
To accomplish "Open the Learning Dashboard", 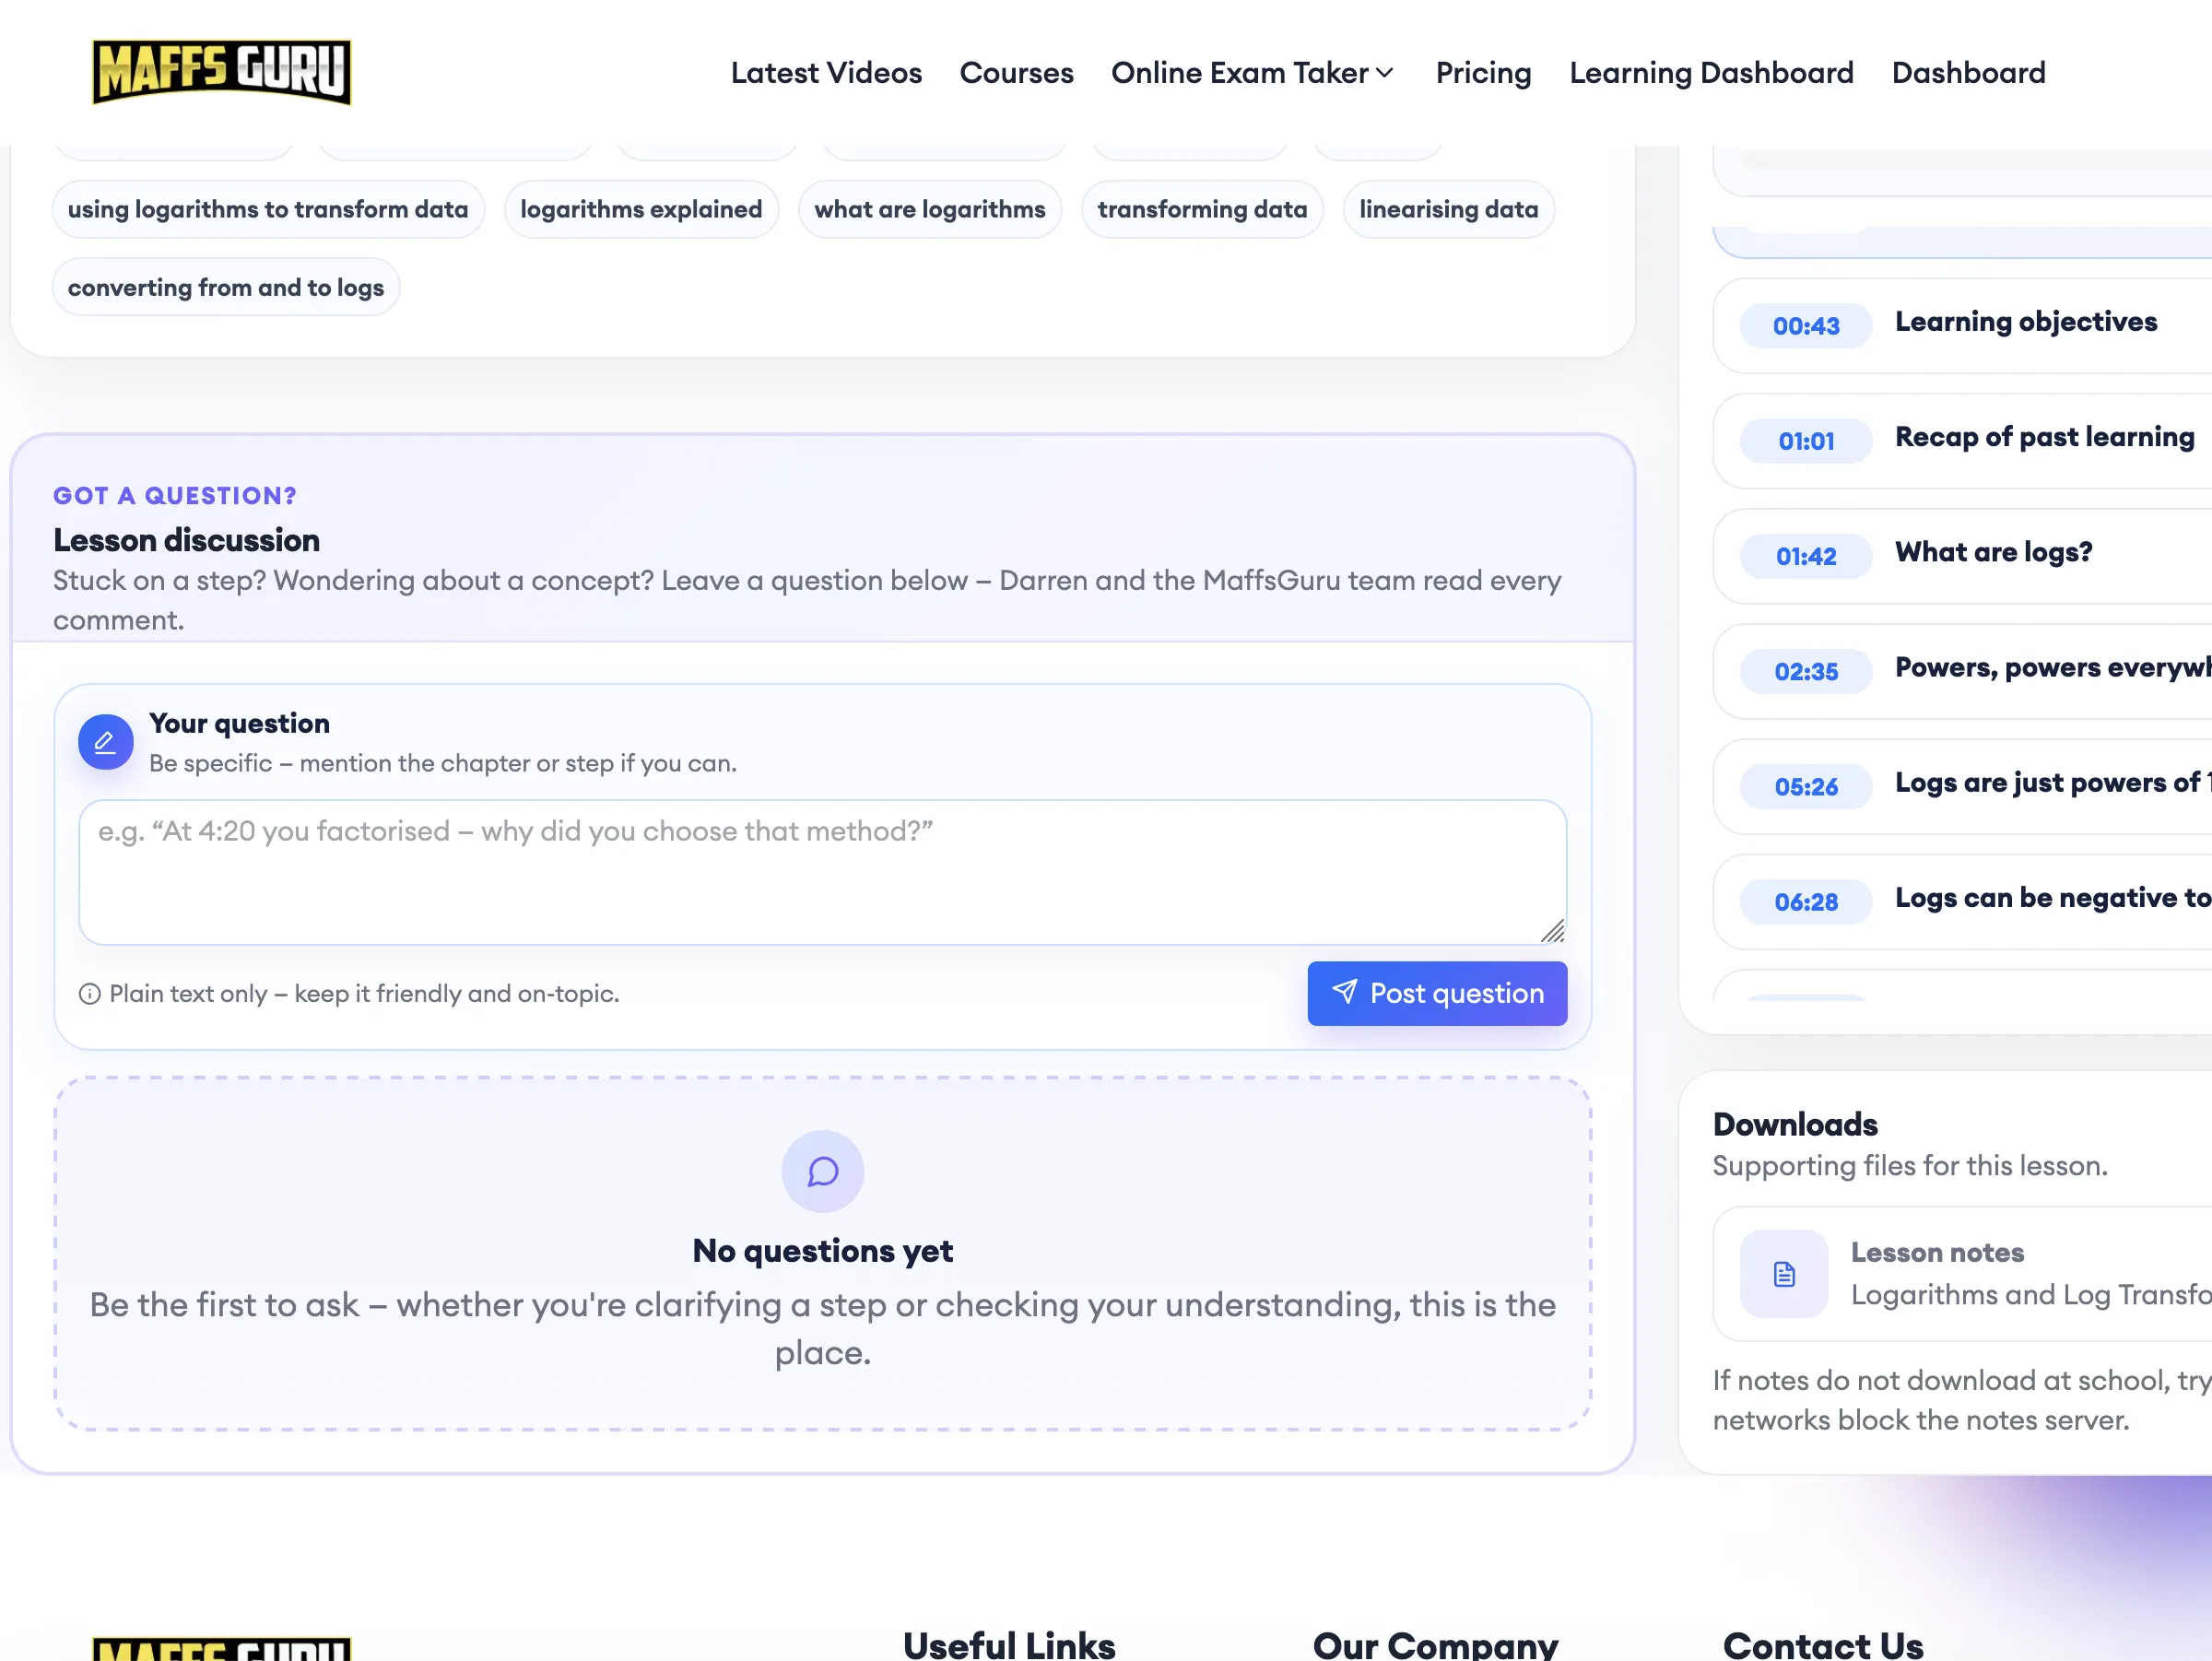I will point(1711,73).
